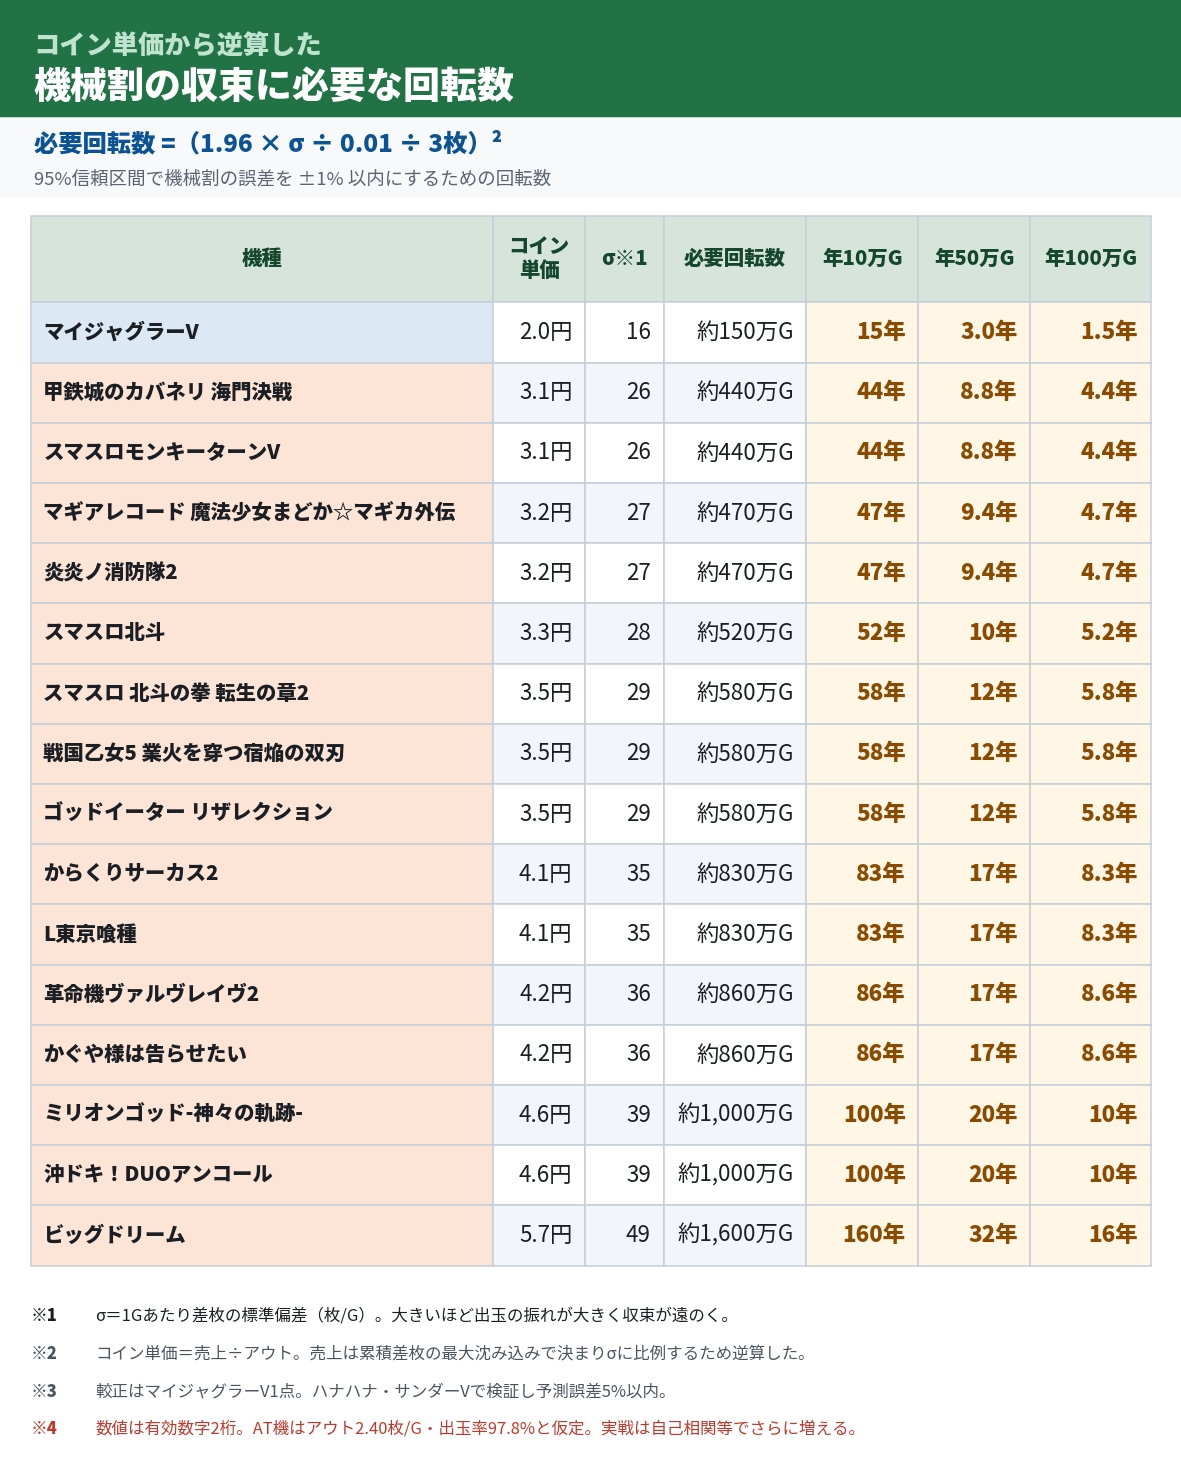Click the 年50万G column header

[x=974, y=259]
